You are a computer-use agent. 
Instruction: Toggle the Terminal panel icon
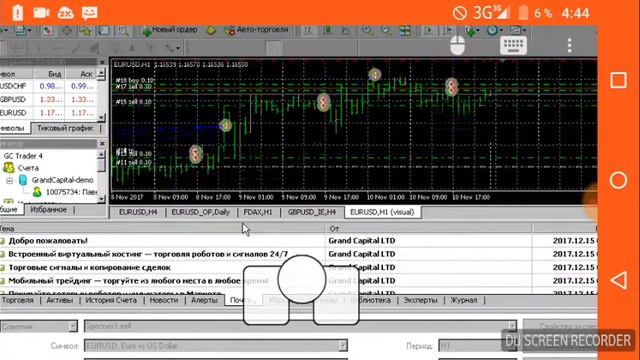(x=104, y=30)
